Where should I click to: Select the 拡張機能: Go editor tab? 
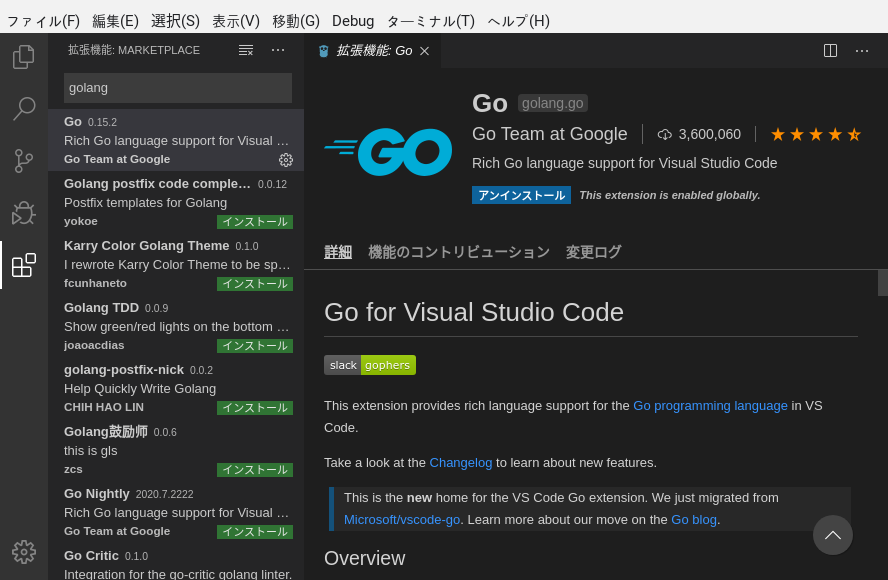pos(373,50)
